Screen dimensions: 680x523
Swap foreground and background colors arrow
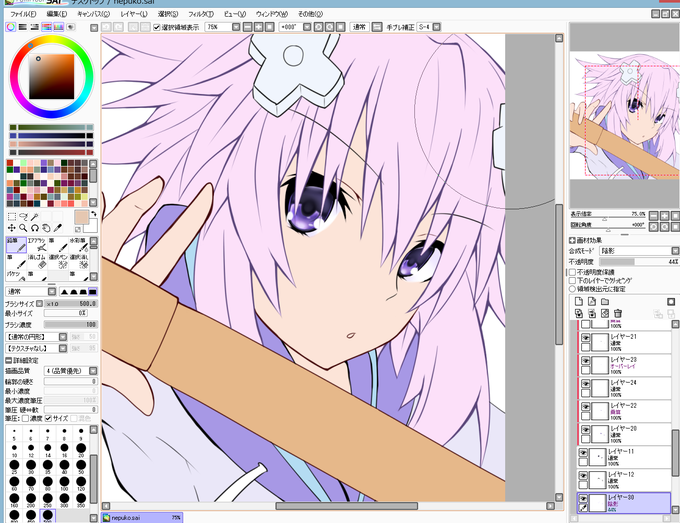[93, 214]
